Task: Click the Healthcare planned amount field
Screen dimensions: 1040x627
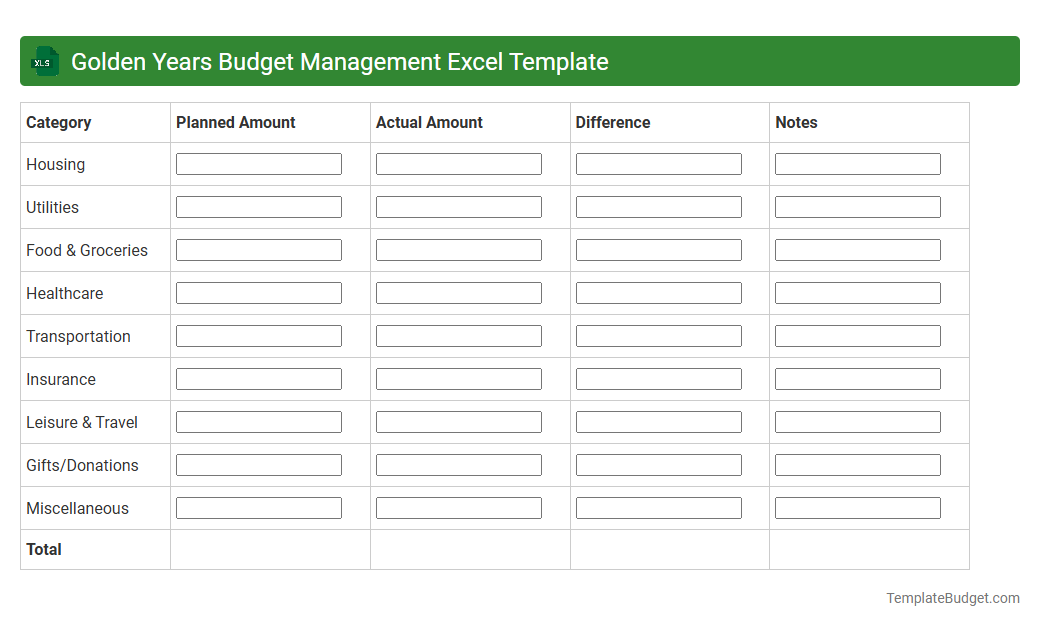Action: [258, 292]
